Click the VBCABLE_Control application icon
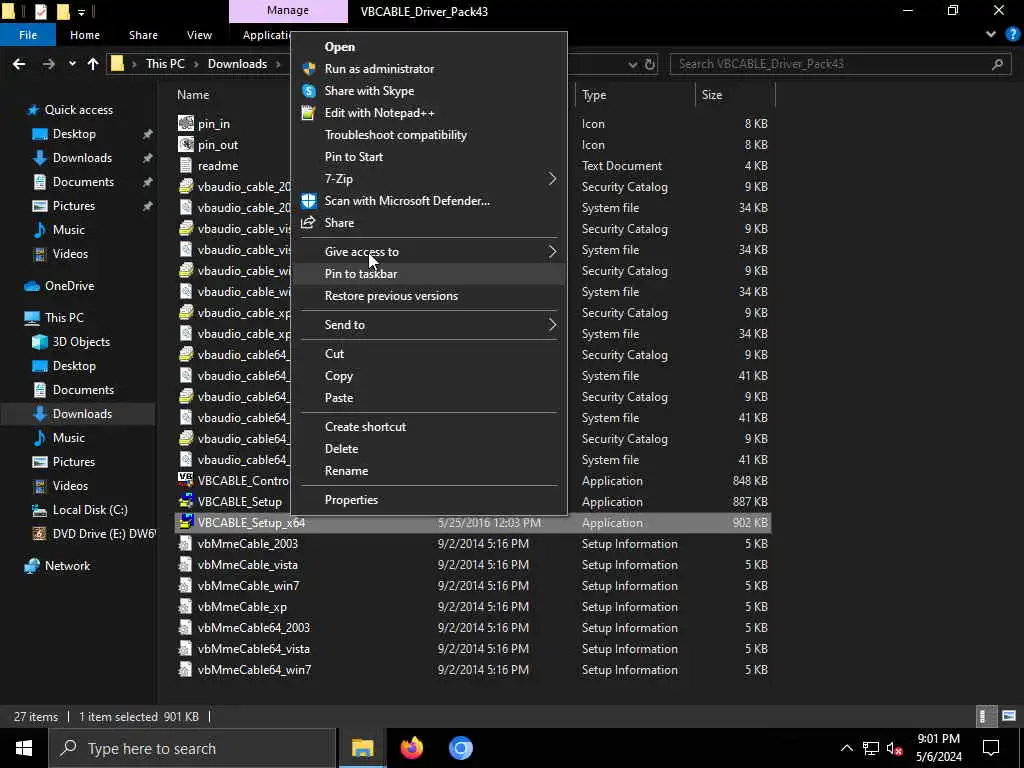1024x768 pixels. click(186, 480)
